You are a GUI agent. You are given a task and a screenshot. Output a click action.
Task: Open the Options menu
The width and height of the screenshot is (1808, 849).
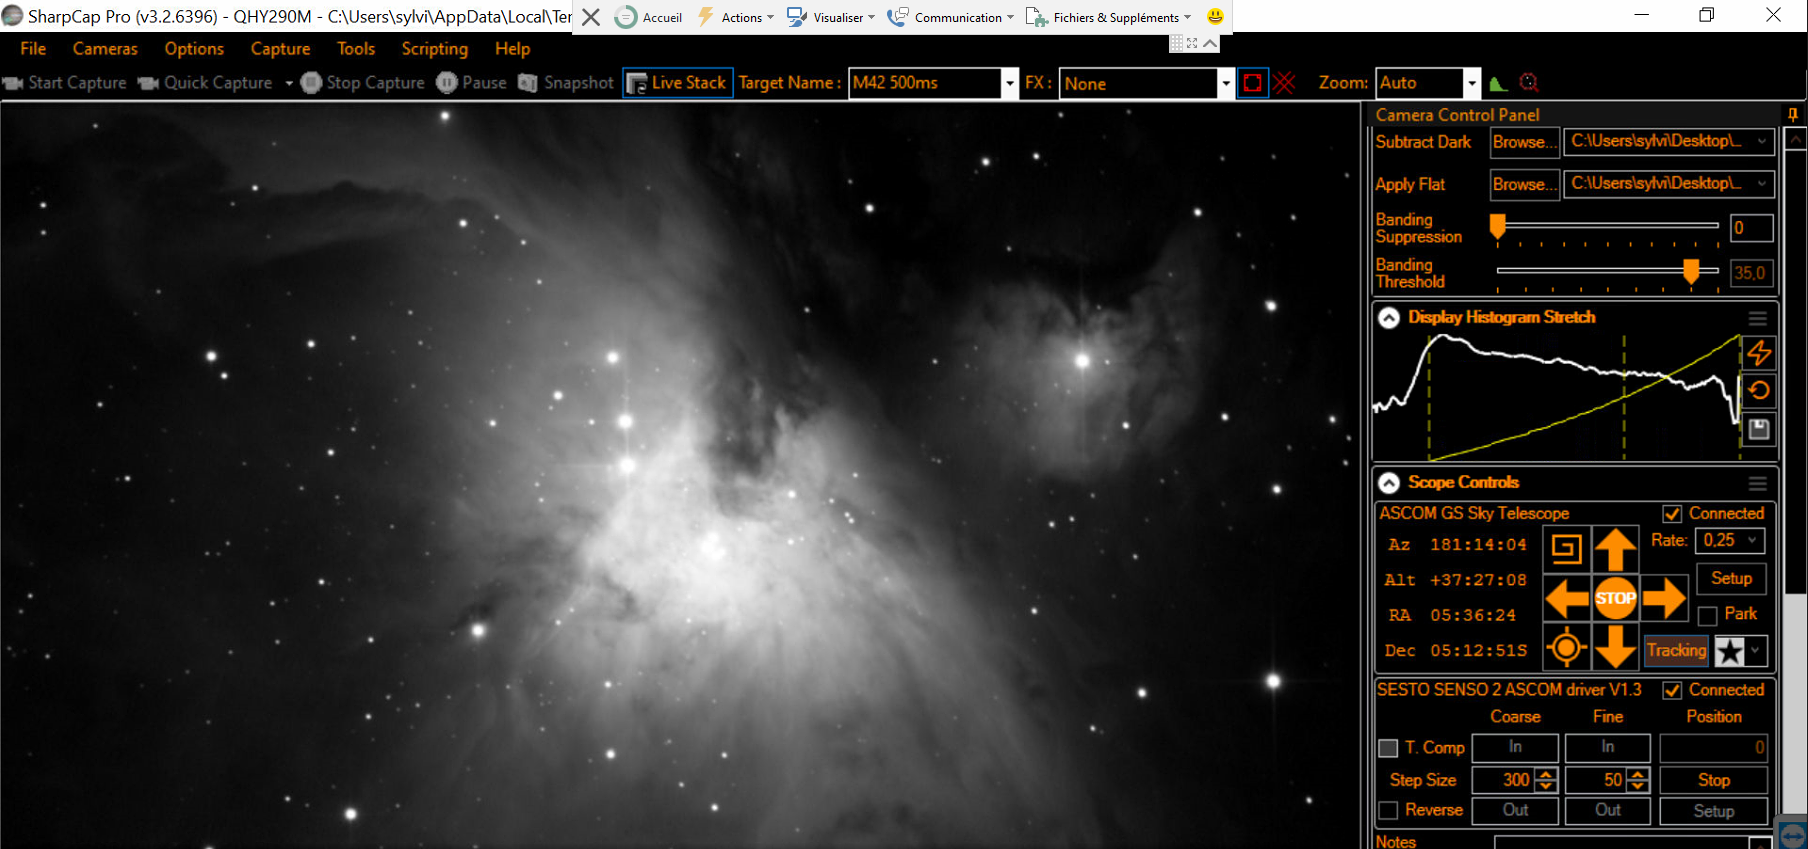tap(194, 49)
